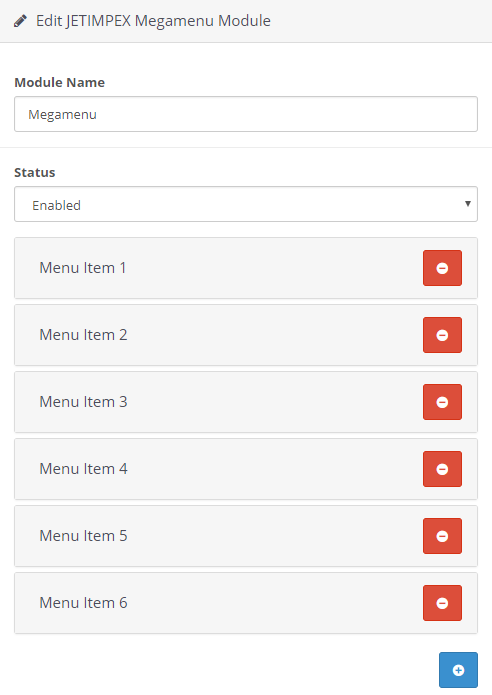The height and width of the screenshot is (695, 492).
Task: Add a new menu item with blue plus button
Action: pos(458,670)
